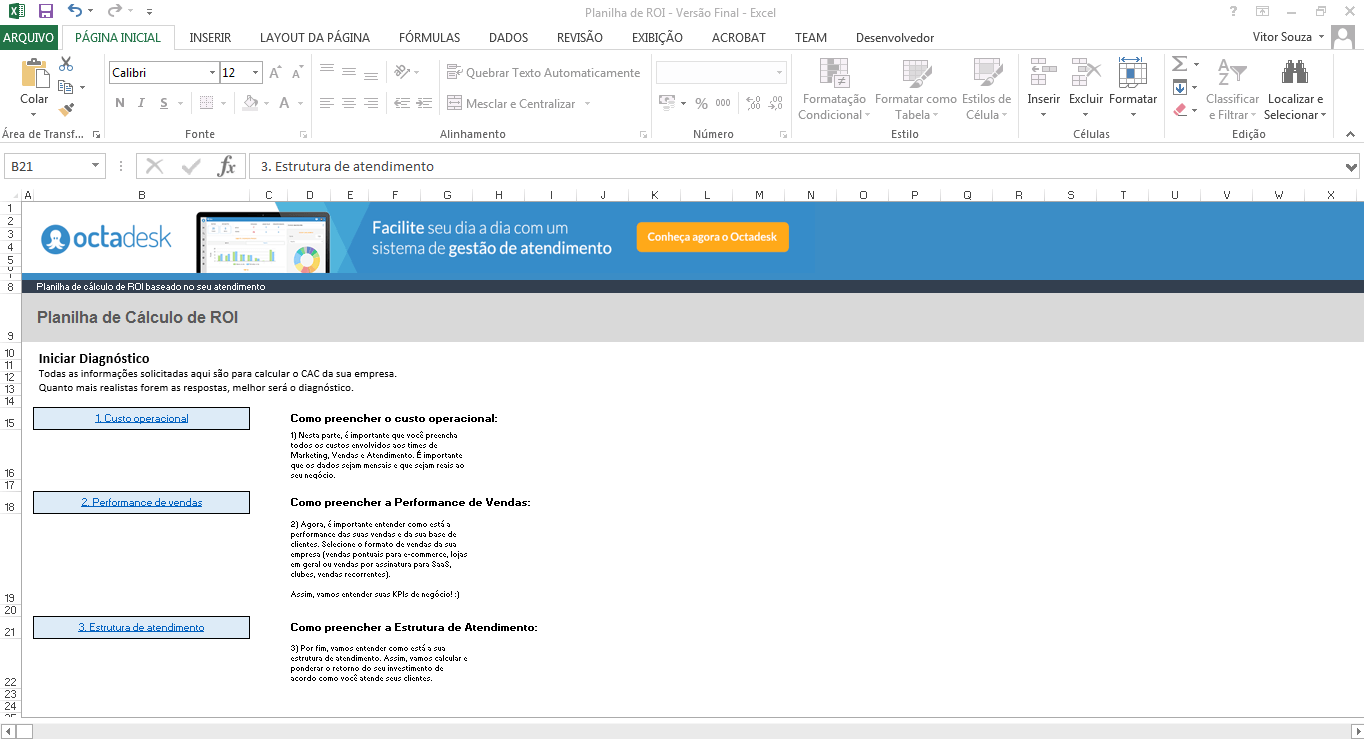This screenshot has height=744, width=1364.
Task: Click the middle align icon
Action: [x=349, y=72]
